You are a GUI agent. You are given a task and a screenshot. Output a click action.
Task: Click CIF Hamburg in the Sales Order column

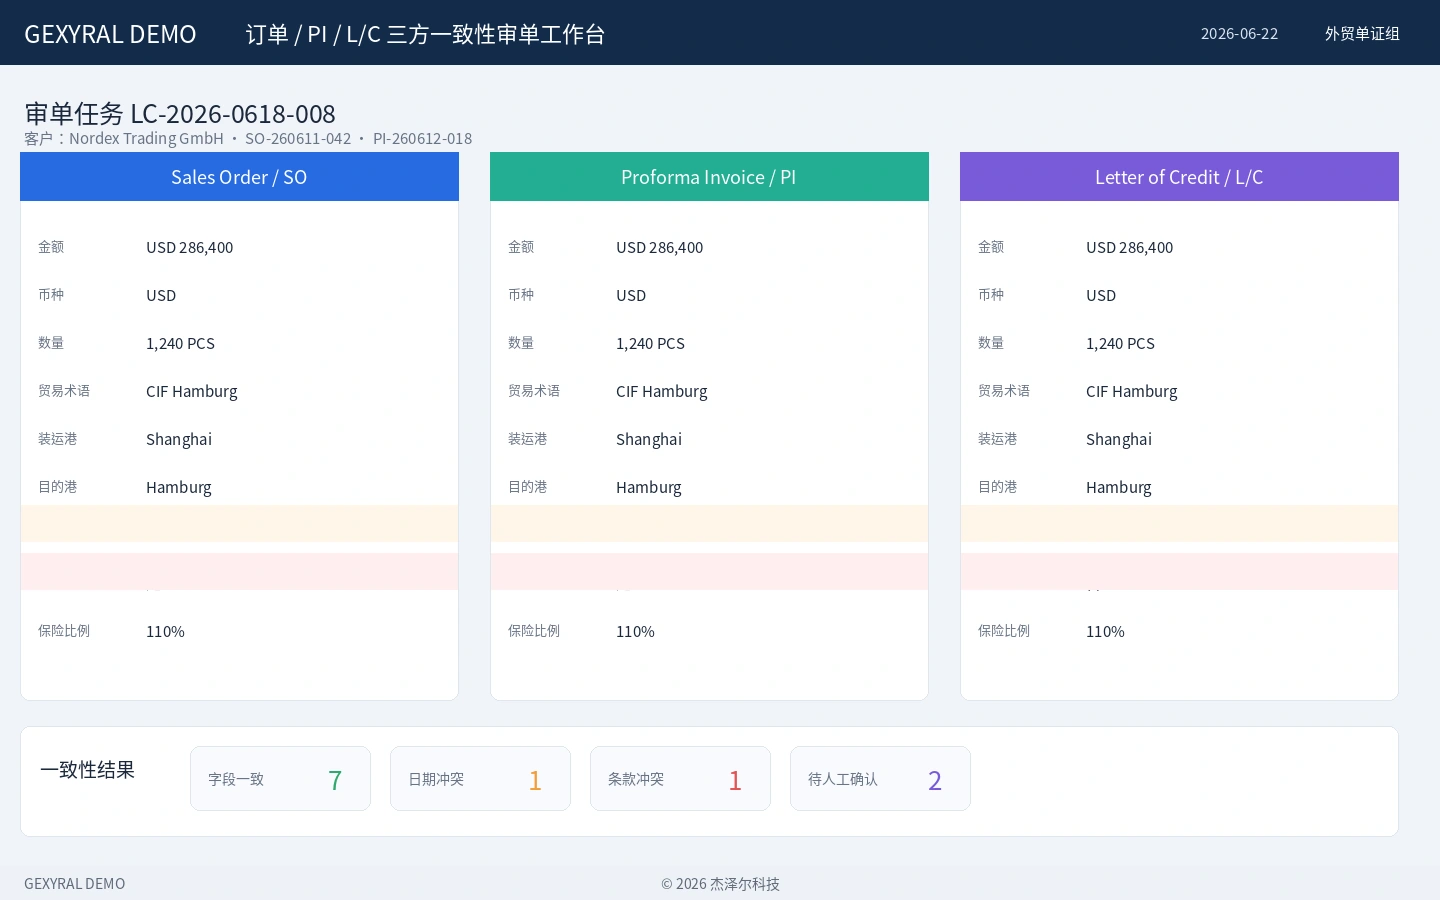(x=192, y=391)
